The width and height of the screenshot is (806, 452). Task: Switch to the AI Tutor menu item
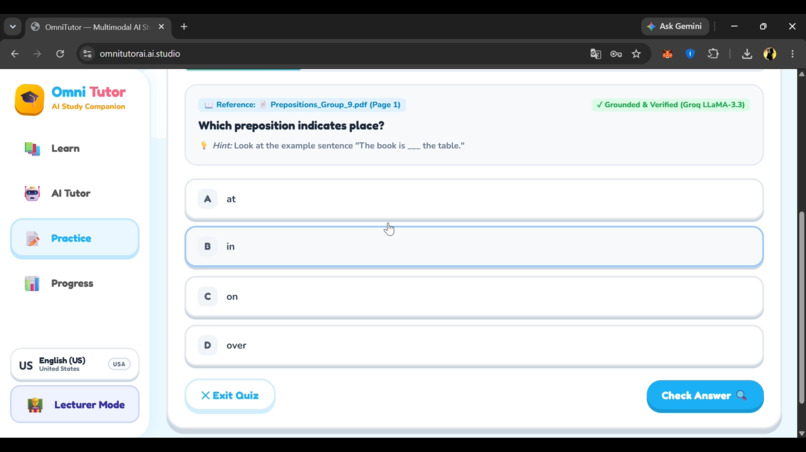point(75,193)
